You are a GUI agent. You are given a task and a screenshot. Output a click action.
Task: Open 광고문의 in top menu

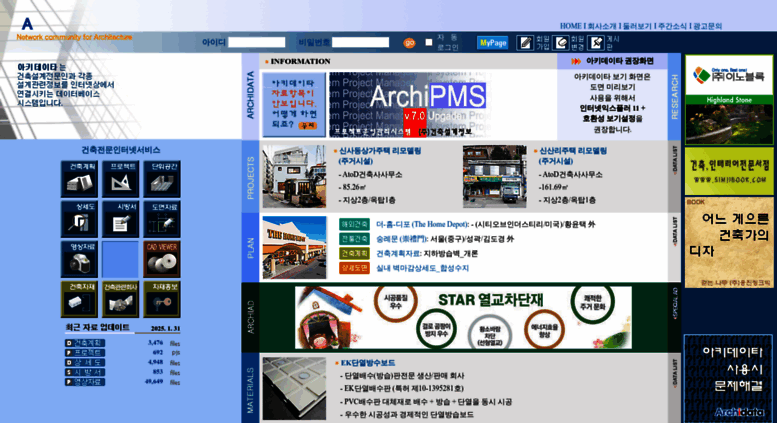(x=708, y=26)
